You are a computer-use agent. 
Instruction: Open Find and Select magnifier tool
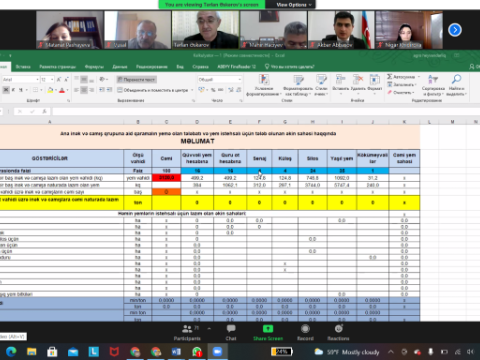pyautogui.click(x=456, y=85)
